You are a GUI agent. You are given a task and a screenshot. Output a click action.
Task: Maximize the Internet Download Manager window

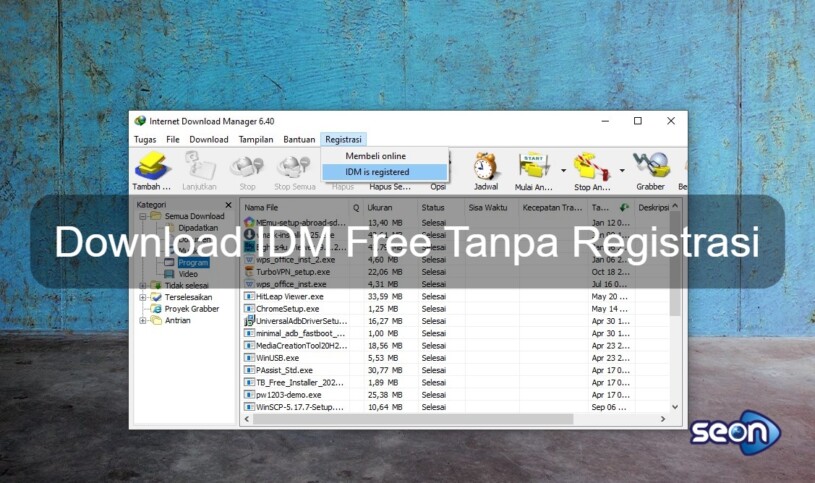coord(638,121)
